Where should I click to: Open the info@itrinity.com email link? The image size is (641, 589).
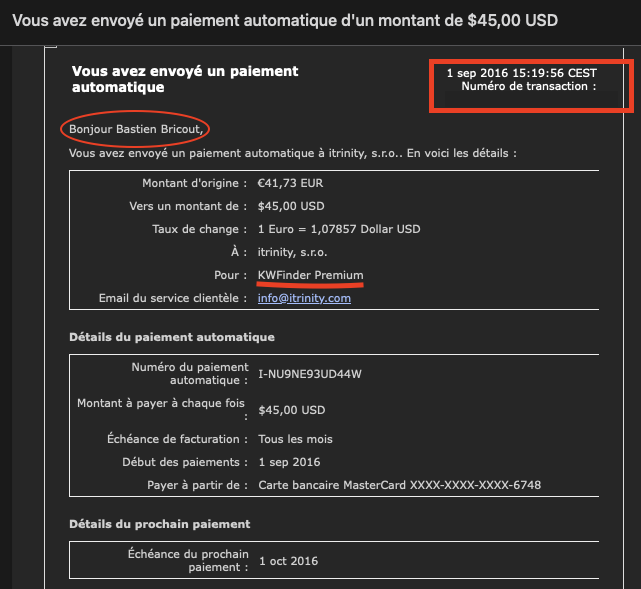(304, 298)
